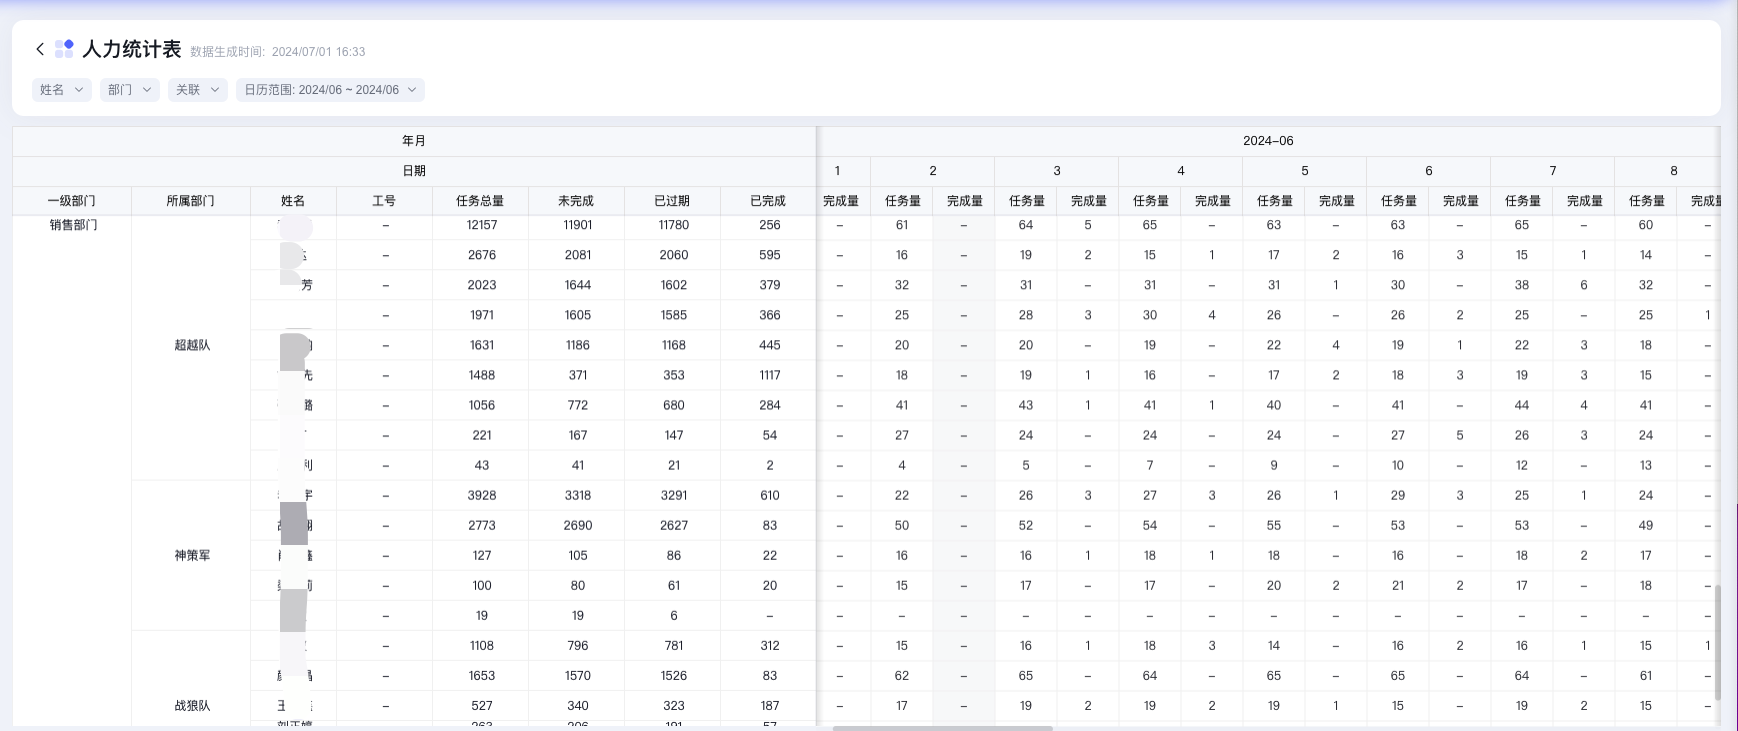Click the 2024-06 month header
The image size is (1738, 731).
click(1268, 141)
